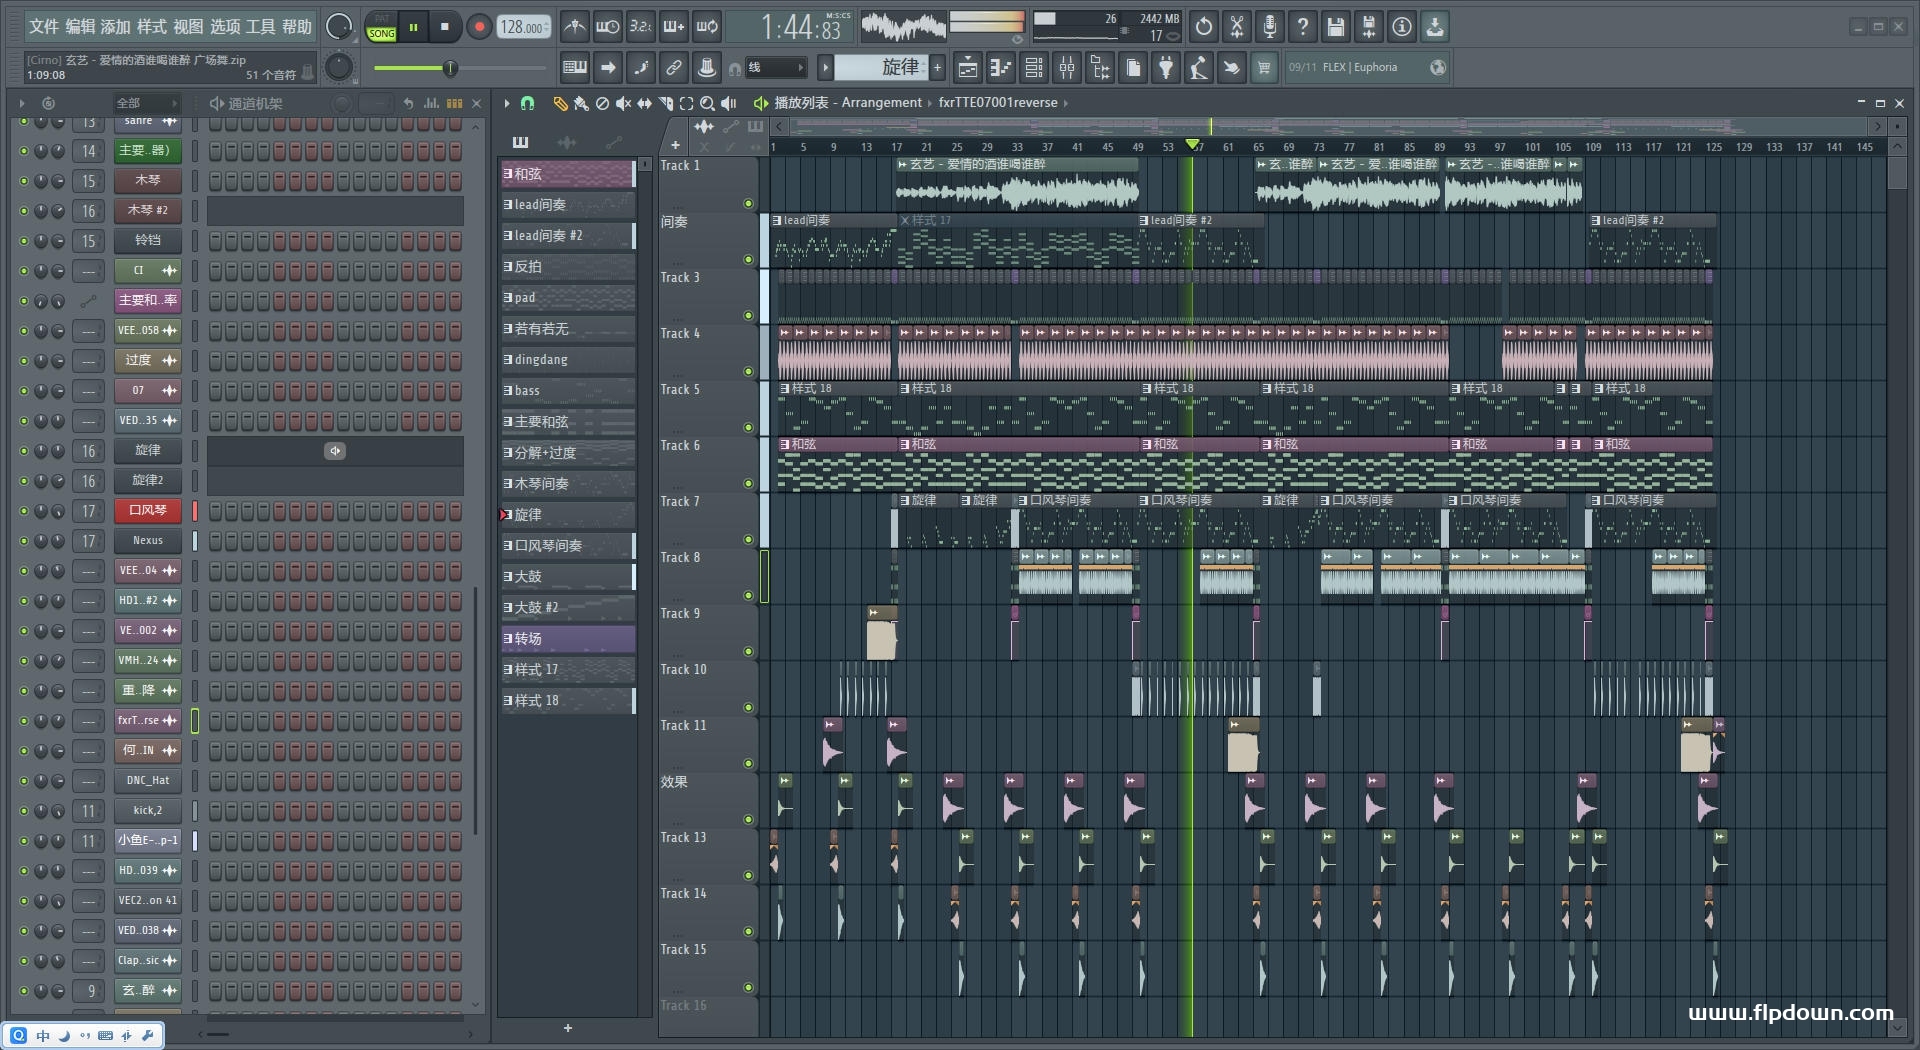Open the plugin browser plug icon
Screen dimensions: 1920x1050
point(1166,68)
